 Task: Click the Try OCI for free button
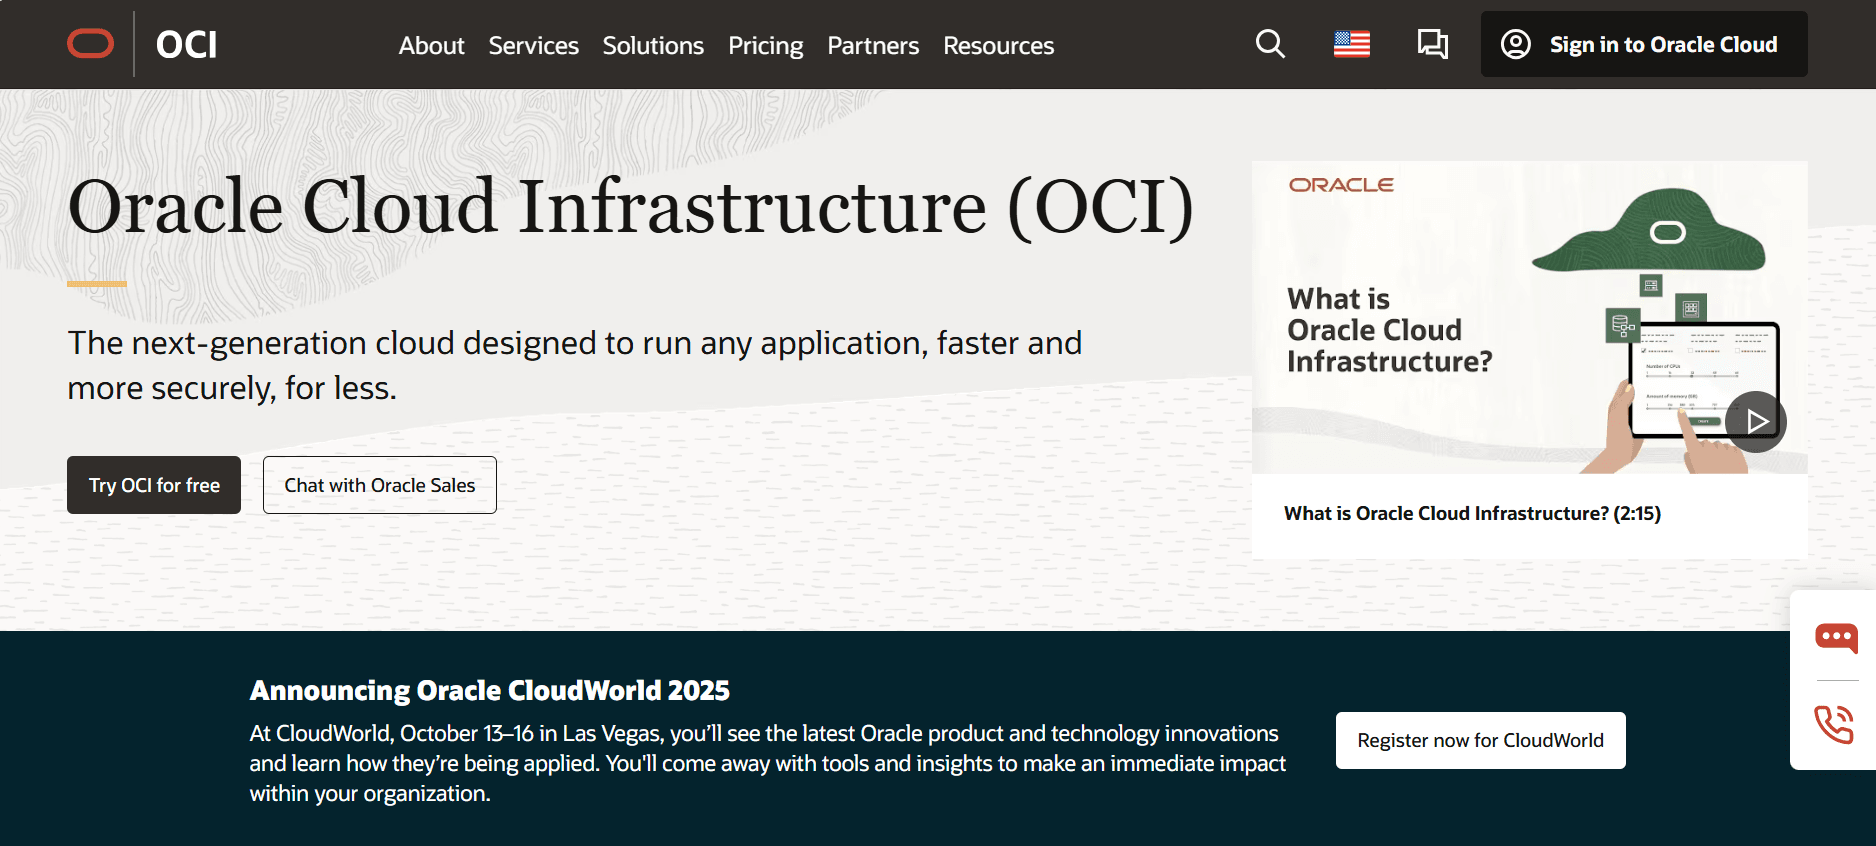point(154,485)
